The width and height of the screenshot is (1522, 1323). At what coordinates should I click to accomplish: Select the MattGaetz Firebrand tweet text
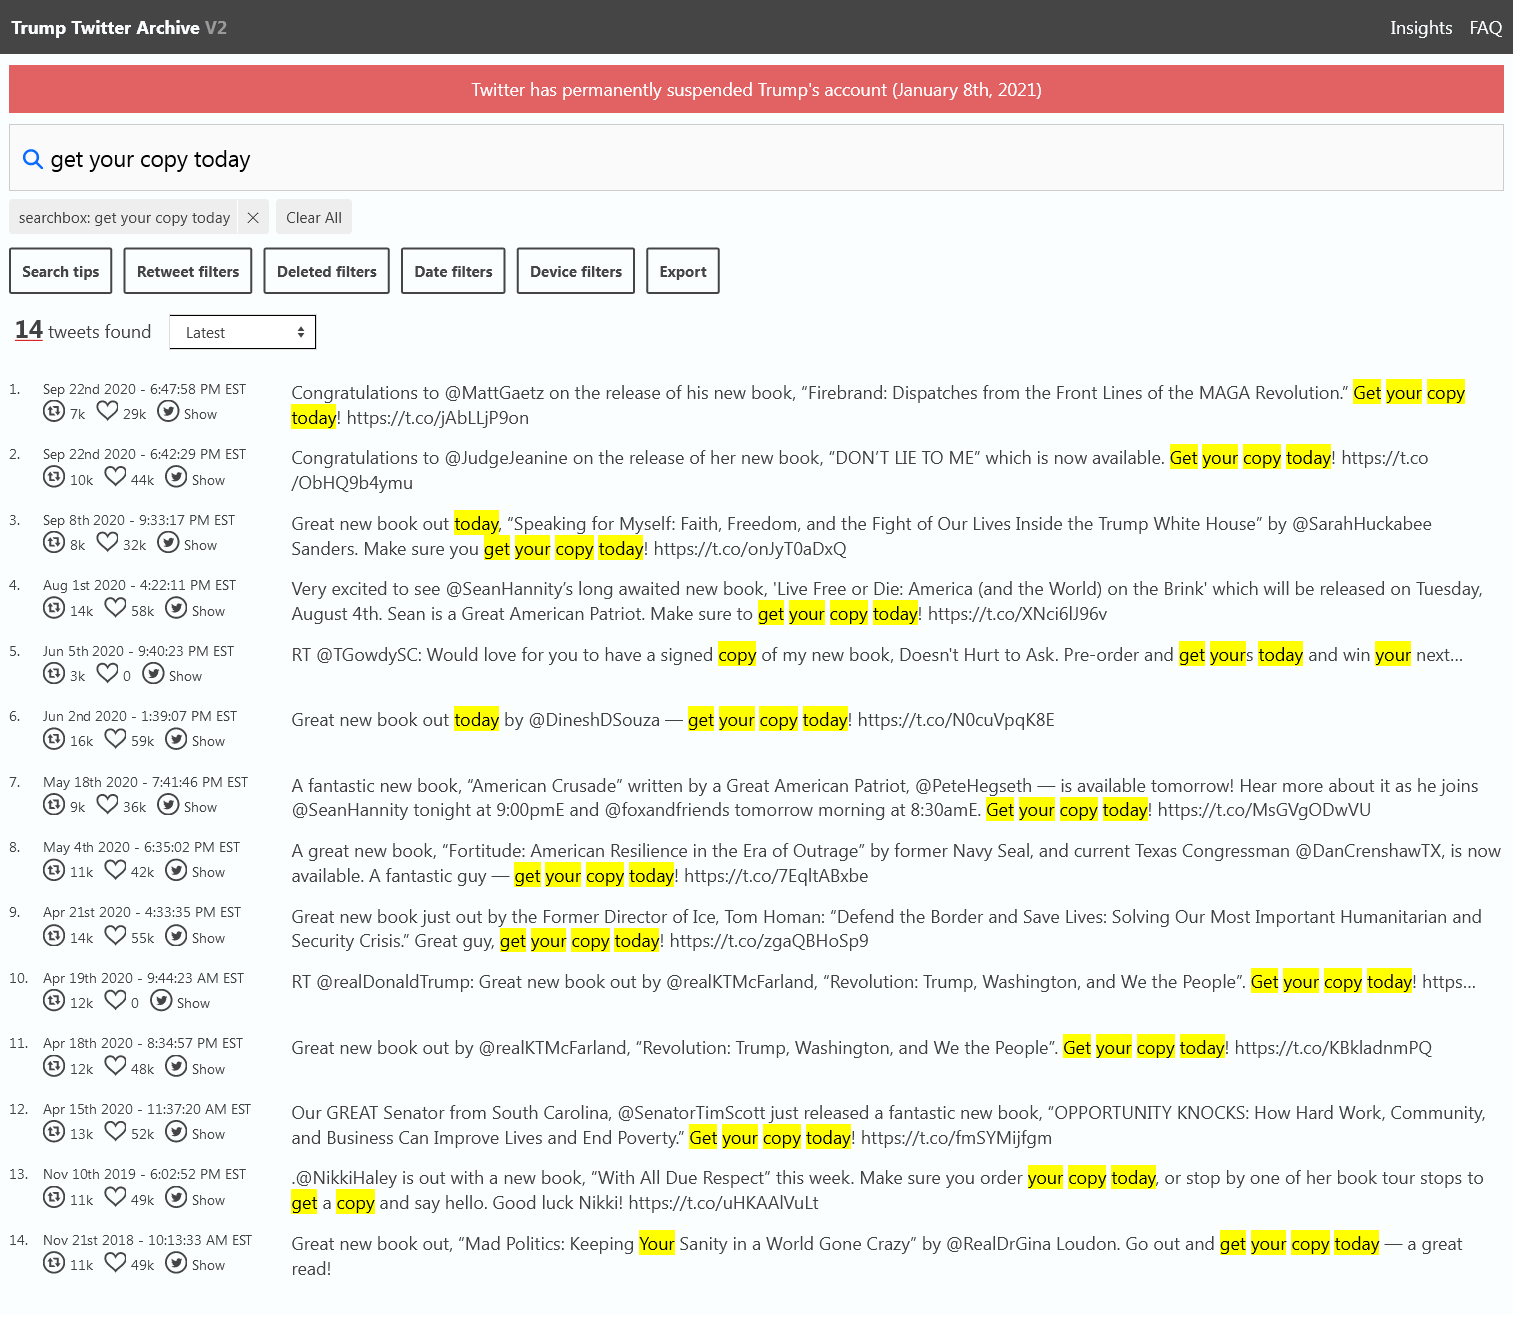878,405
